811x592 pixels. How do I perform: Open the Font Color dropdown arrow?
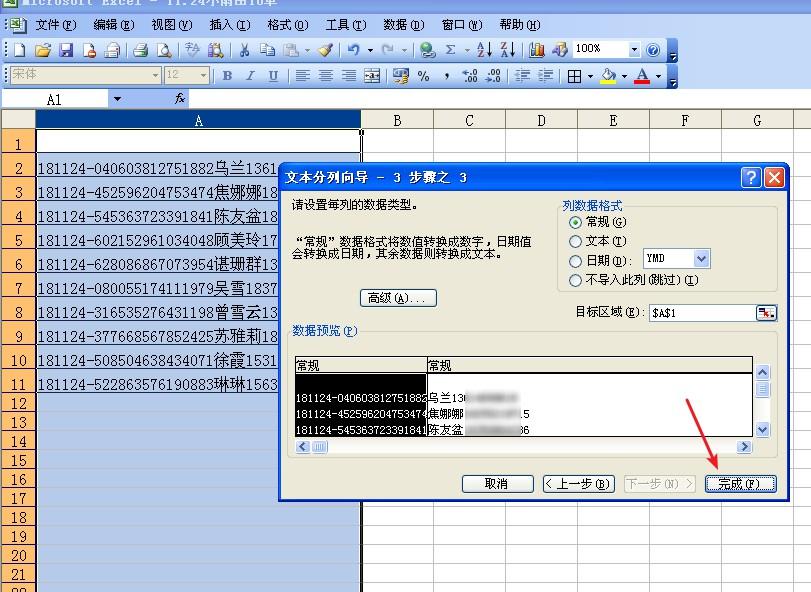click(658, 77)
